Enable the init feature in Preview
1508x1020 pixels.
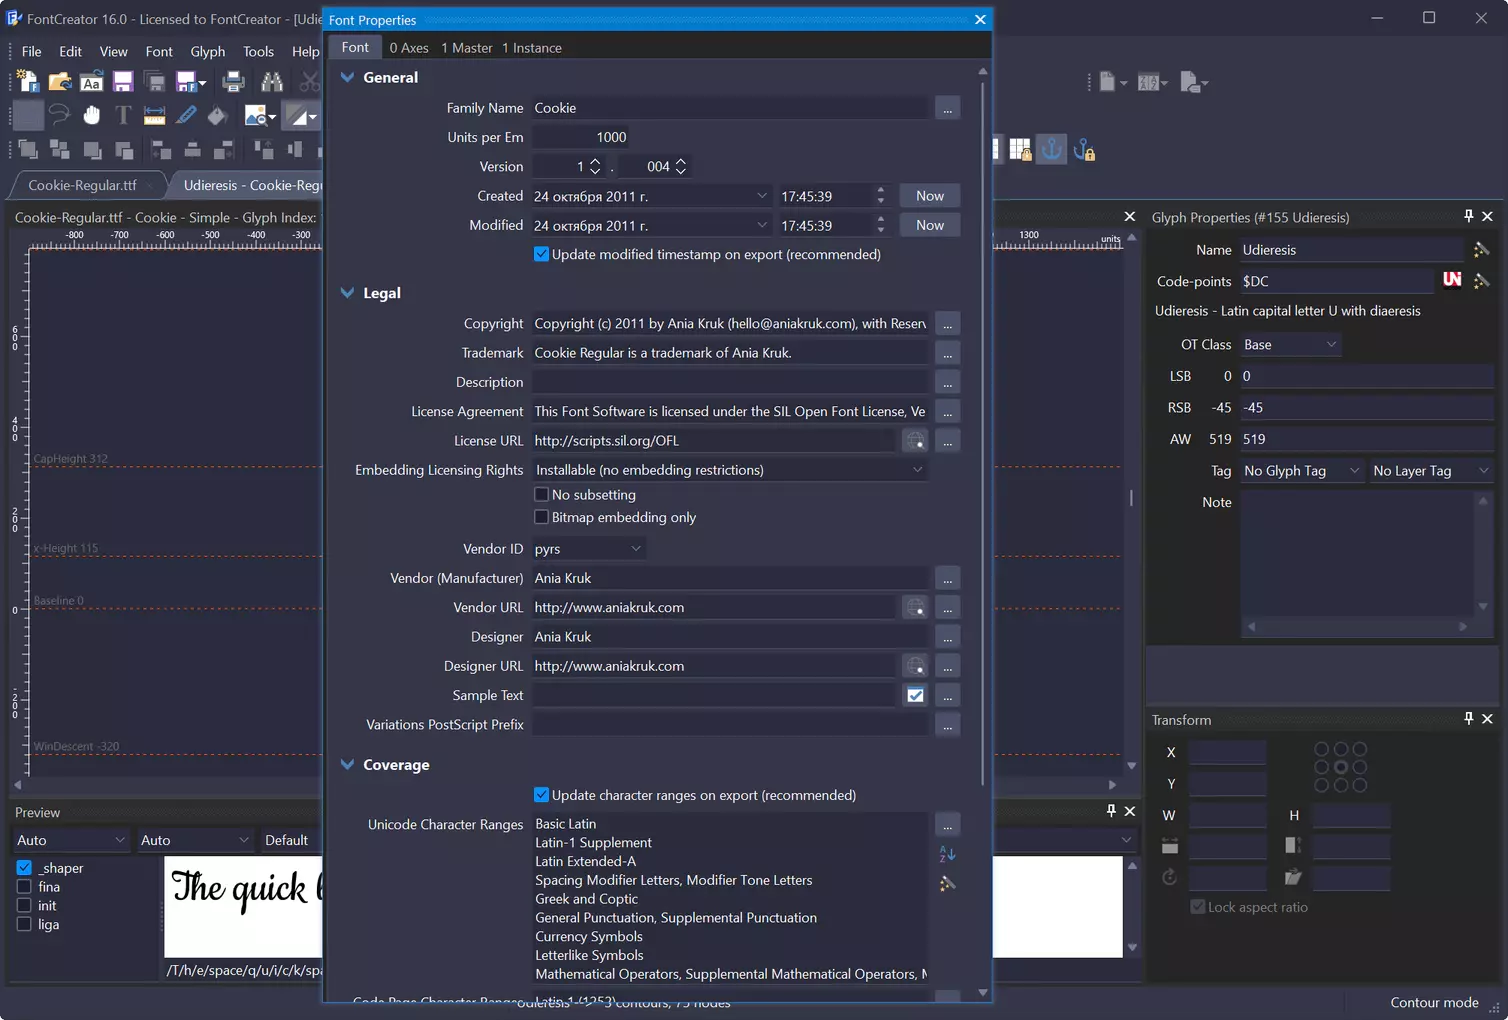pos(24,906)
